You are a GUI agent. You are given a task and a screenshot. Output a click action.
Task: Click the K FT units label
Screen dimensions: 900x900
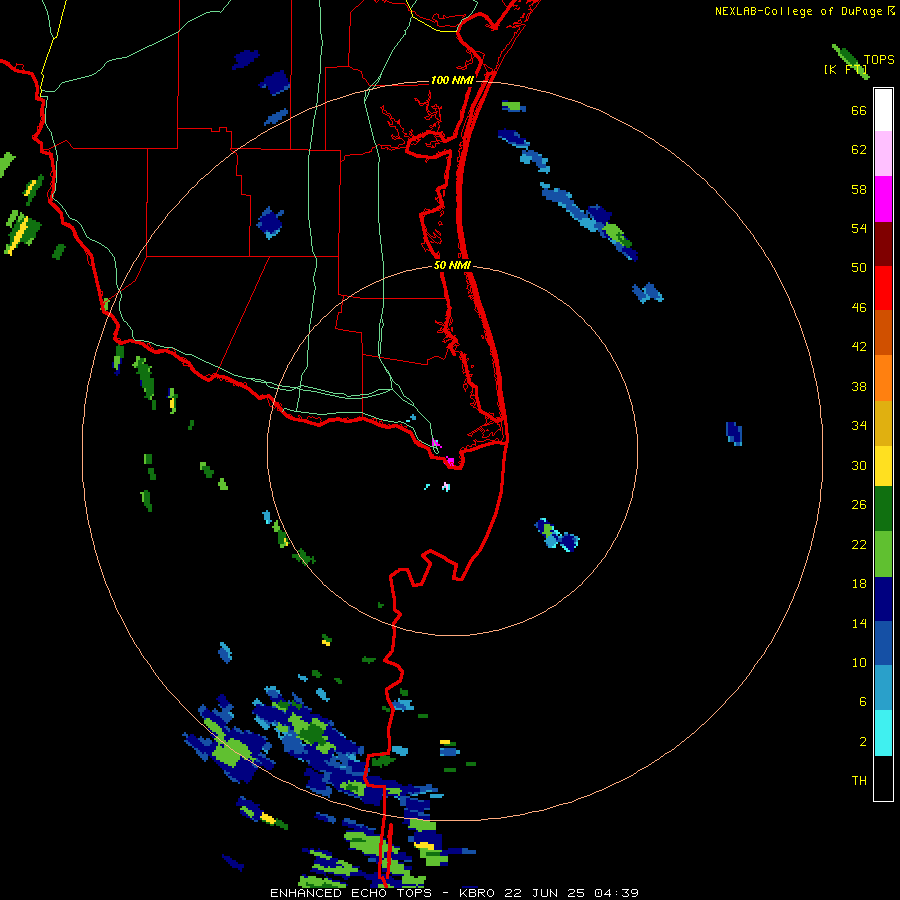(845, 69)
